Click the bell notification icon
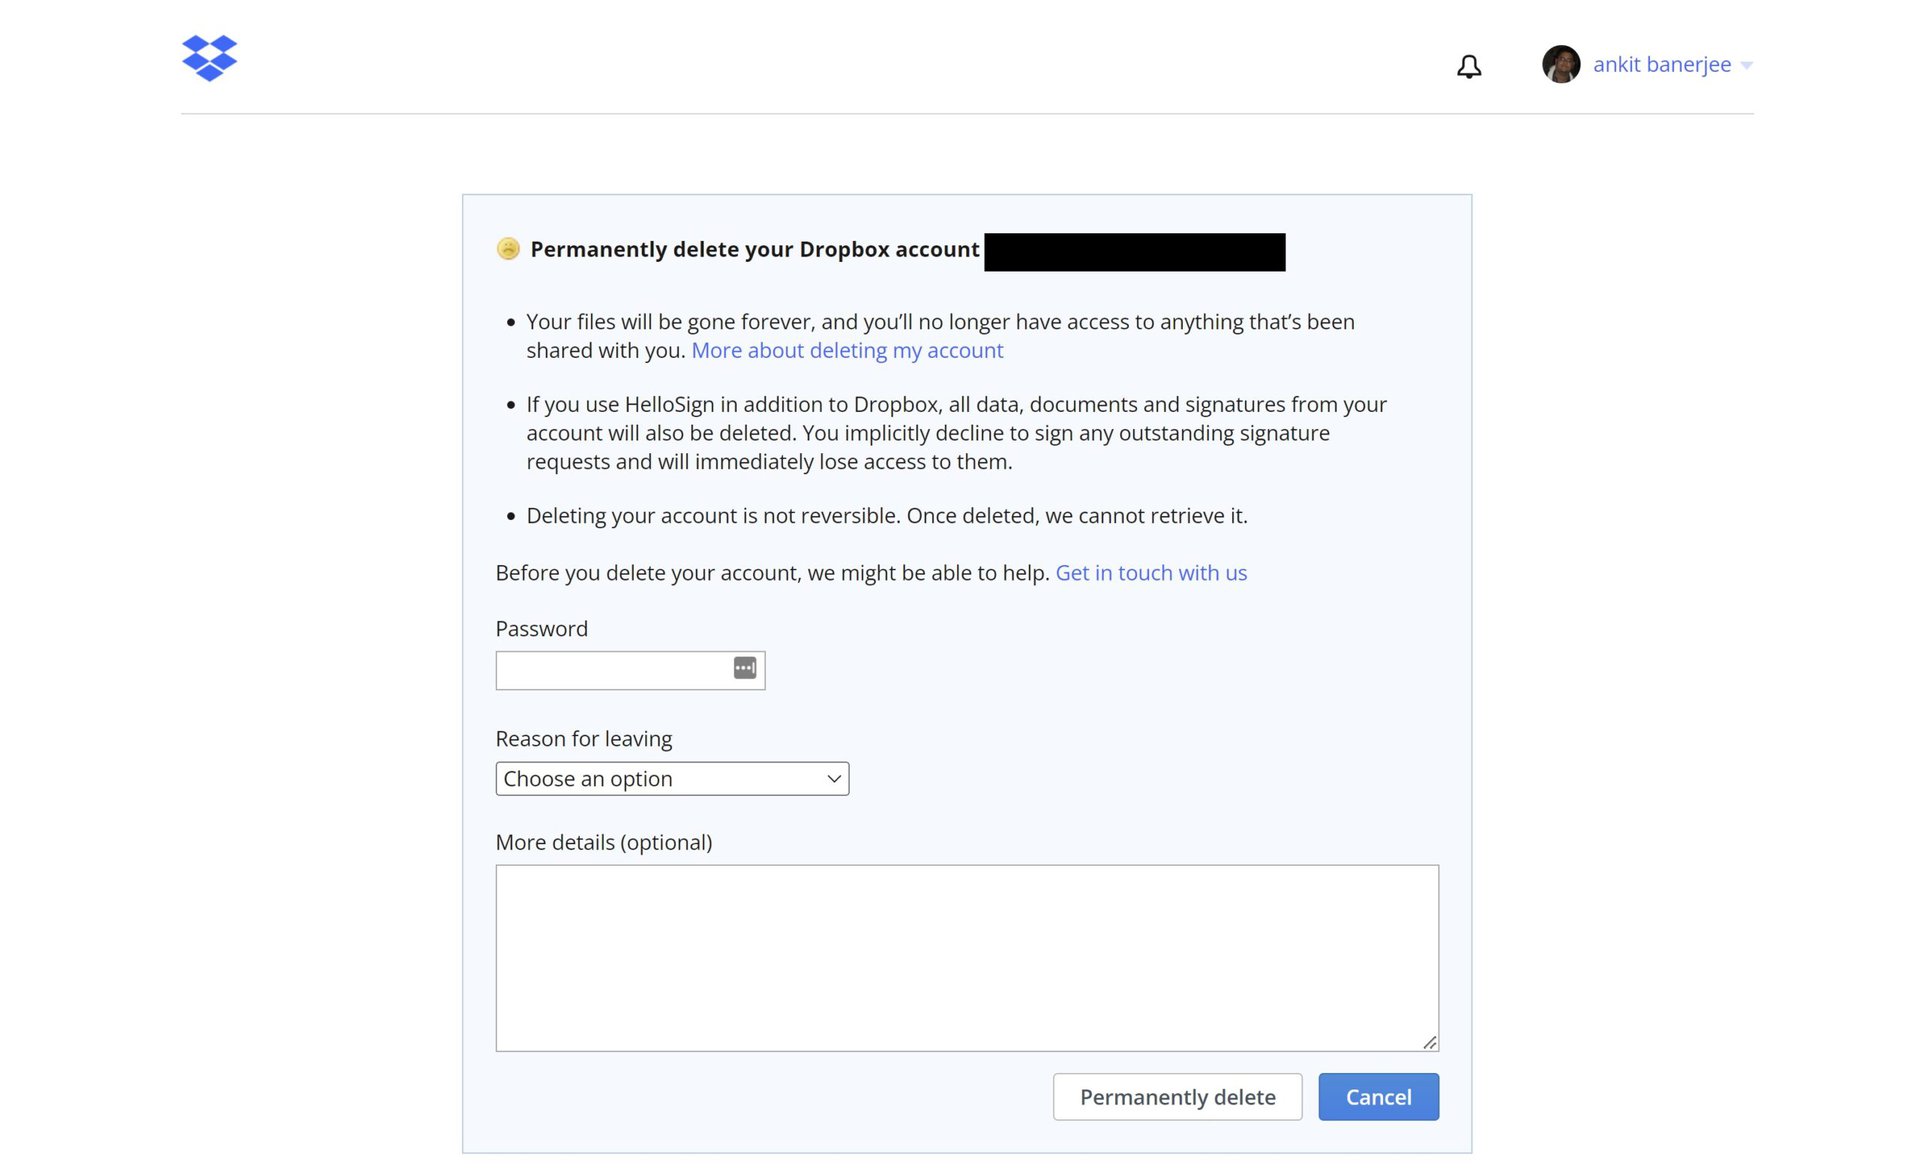Screen dimensions: 1920x1169 [x=1469, y=64]
